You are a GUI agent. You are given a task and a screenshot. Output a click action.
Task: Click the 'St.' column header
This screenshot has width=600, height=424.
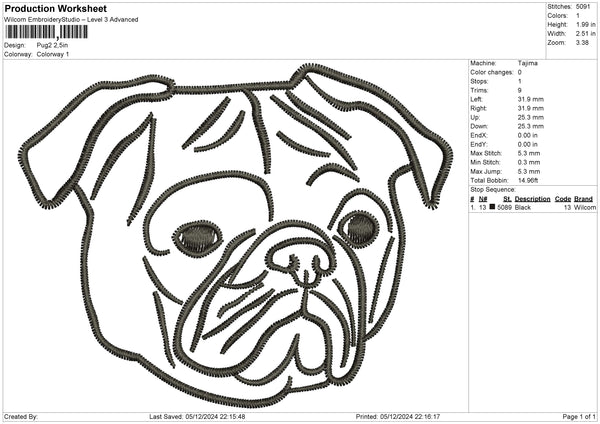click(x=507, y=199)
